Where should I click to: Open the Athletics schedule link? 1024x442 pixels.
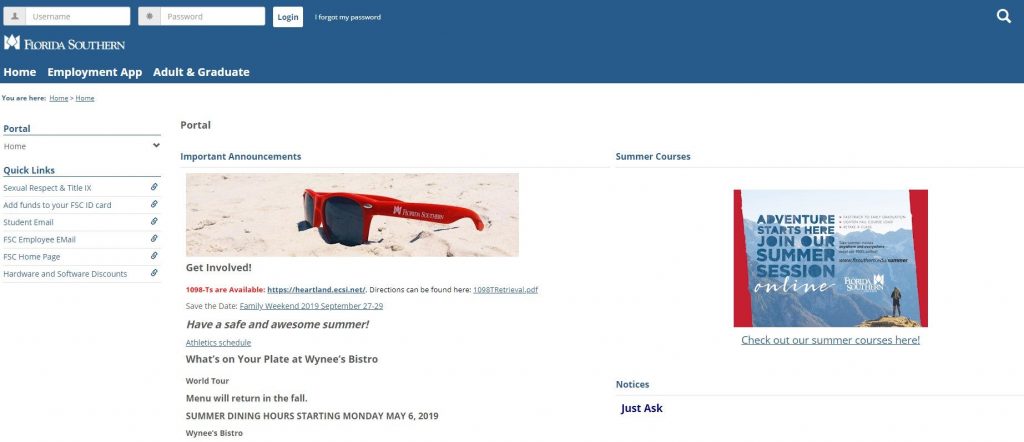coord(218,343)
